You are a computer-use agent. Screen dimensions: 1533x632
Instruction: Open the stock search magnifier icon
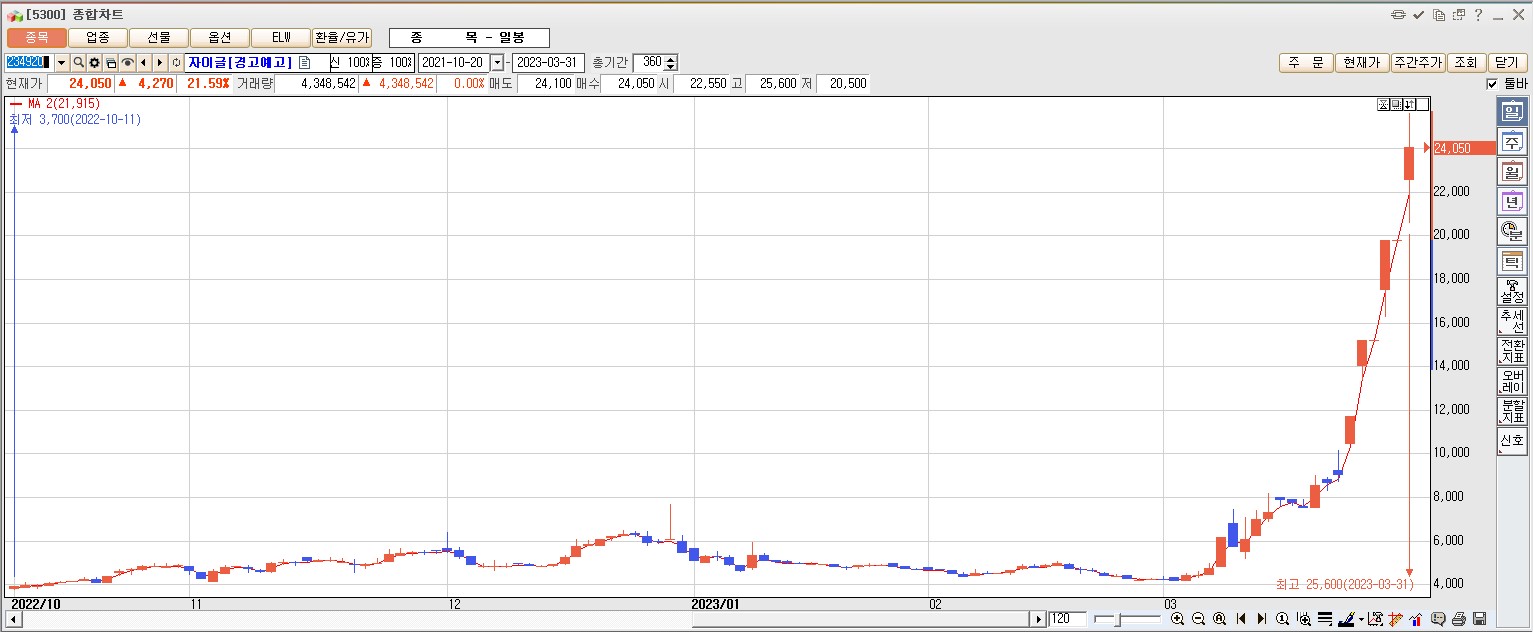pyautogui.click(x=78, y=63)
